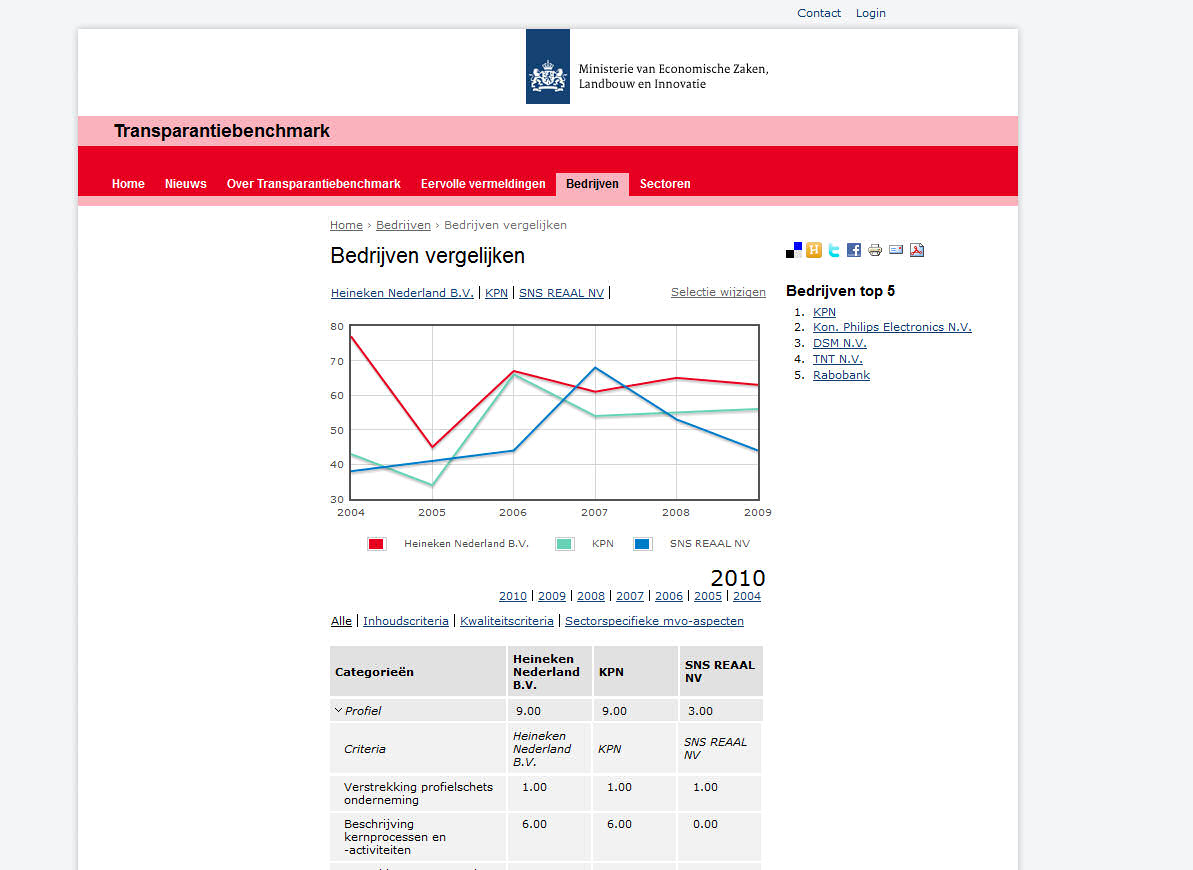
Task: Share this page on Twitter
Action: coord(834,250)
